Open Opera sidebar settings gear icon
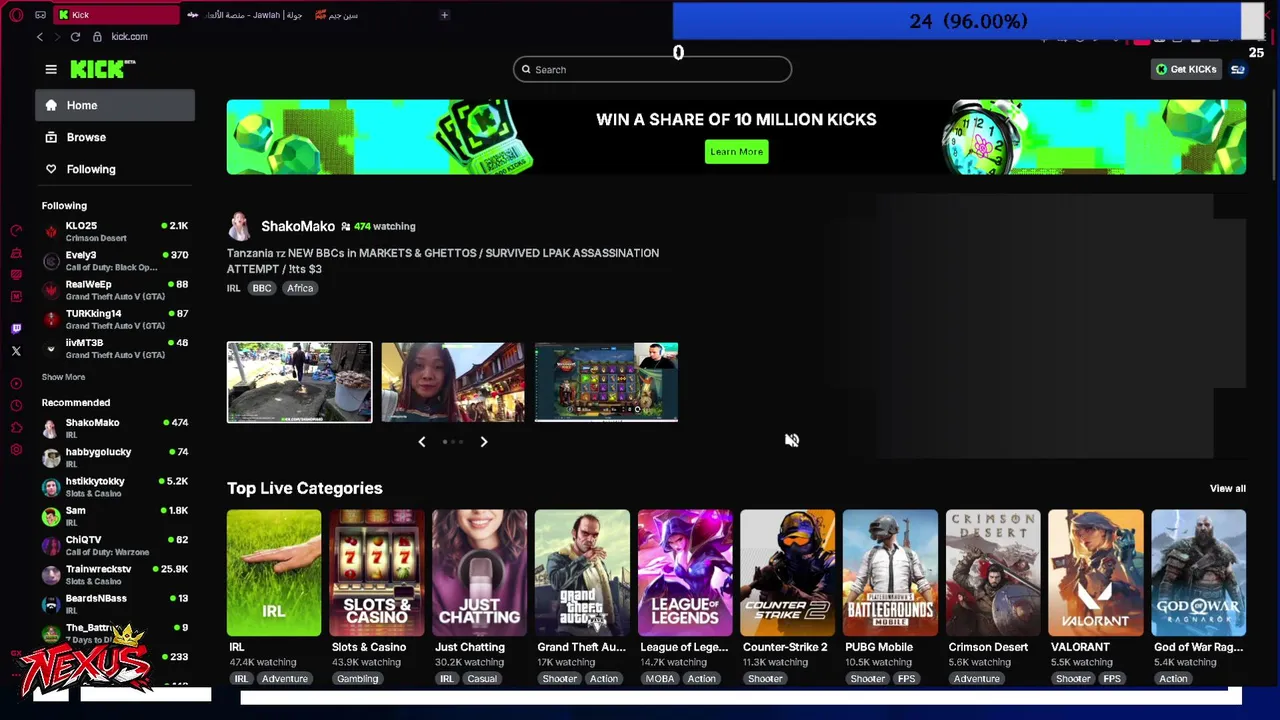This screenshot has height=720, width=1280. click(16, 450)
